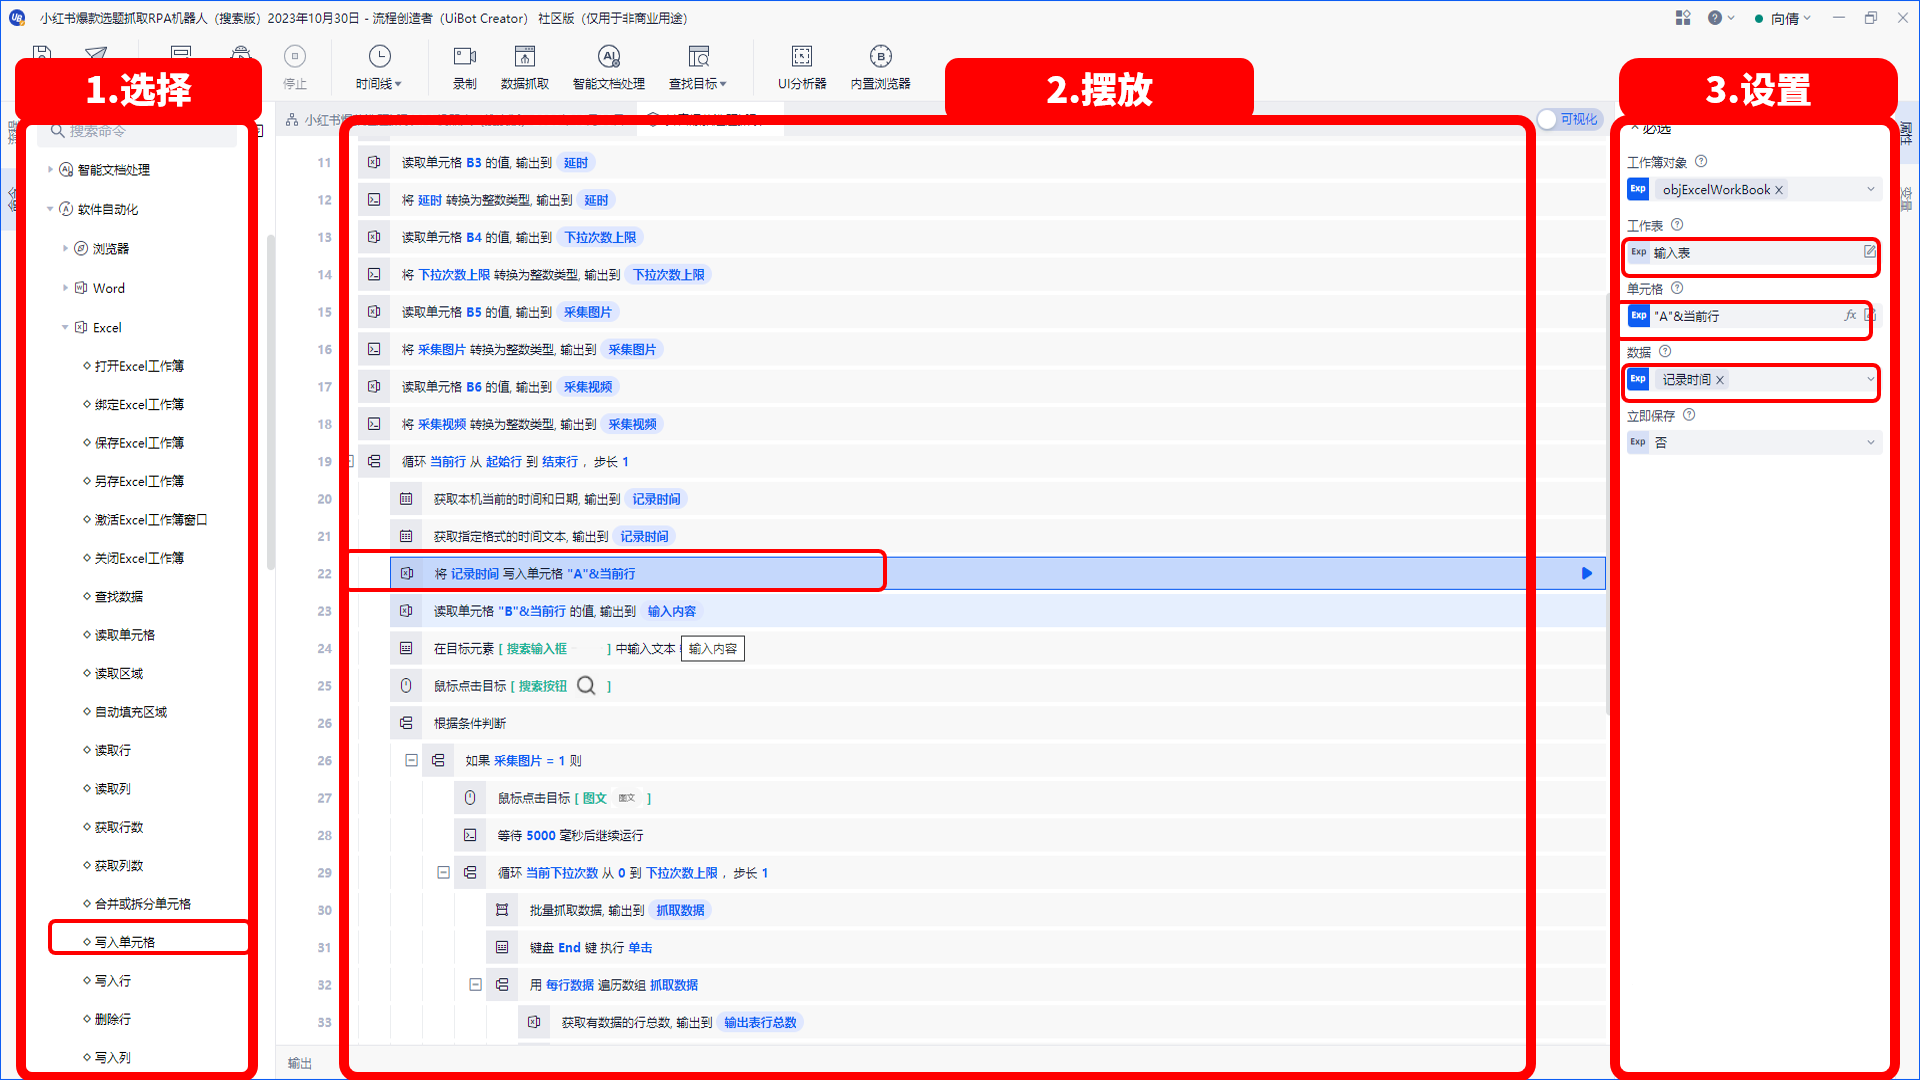
Task: Open the 工作簿对象 dropdown
Action: pos(1871,189)
